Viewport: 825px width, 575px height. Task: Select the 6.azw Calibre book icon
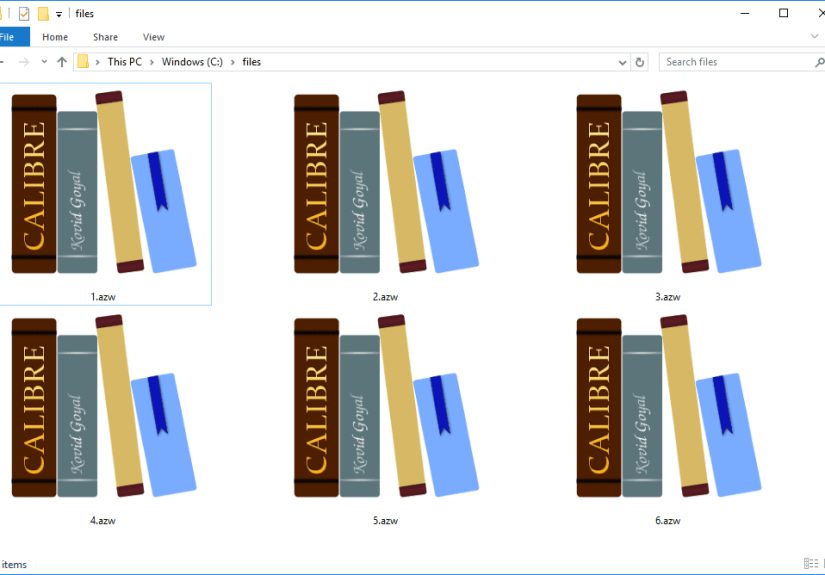click(669, 406)
